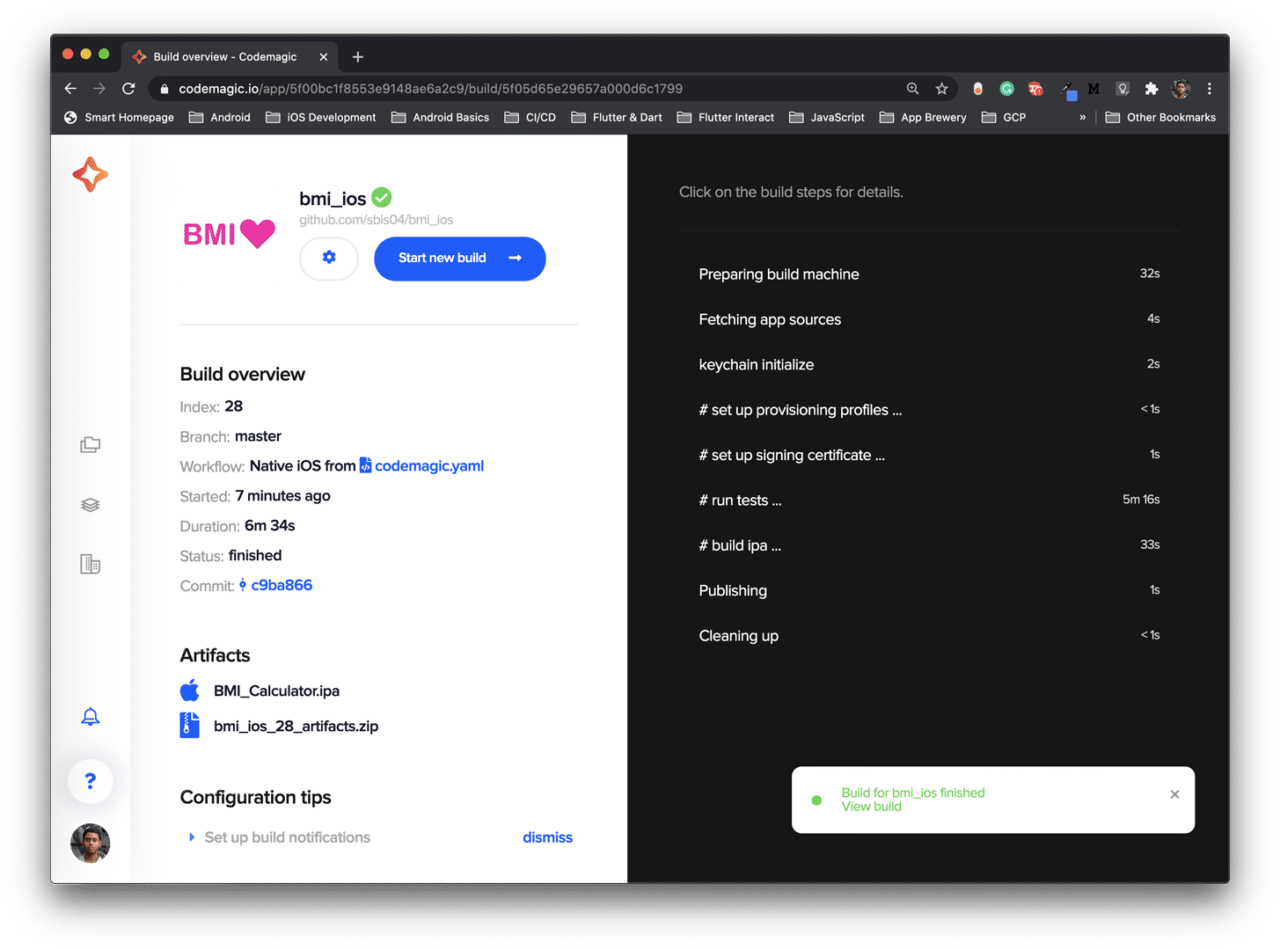Open the GCP bookmarks folder

coord(1003,117)
